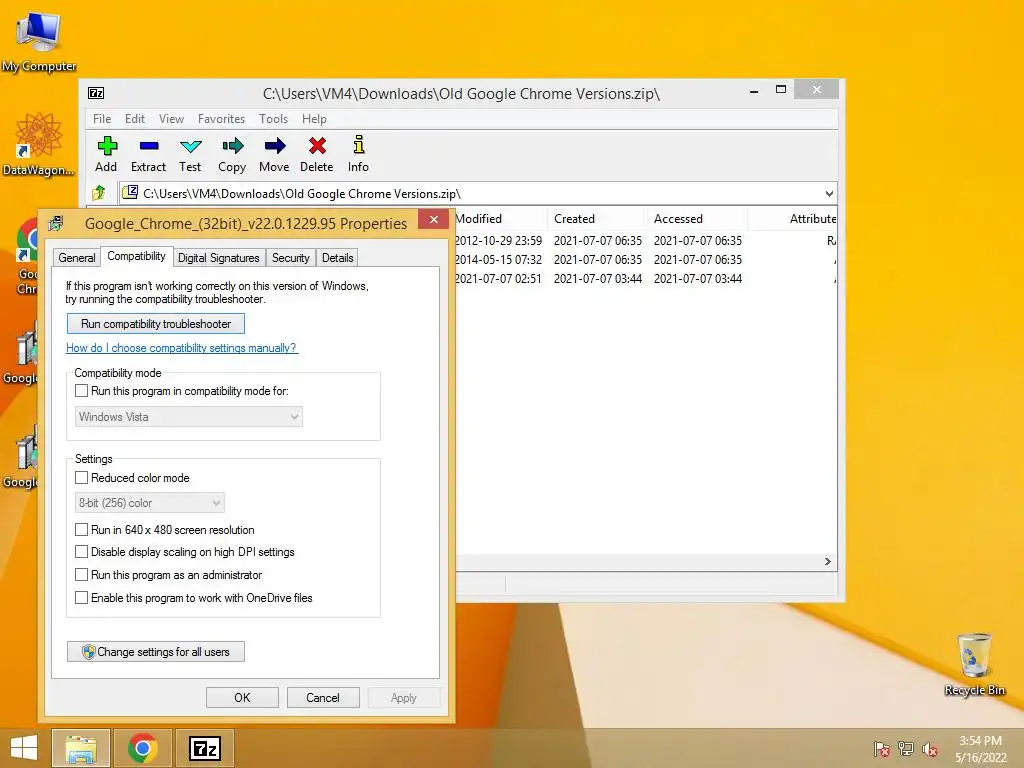Image resolution: width=1024 pixels, height=768 pixels.
Task: Launch Chrome from the taskbar
Action: [142, 748]
